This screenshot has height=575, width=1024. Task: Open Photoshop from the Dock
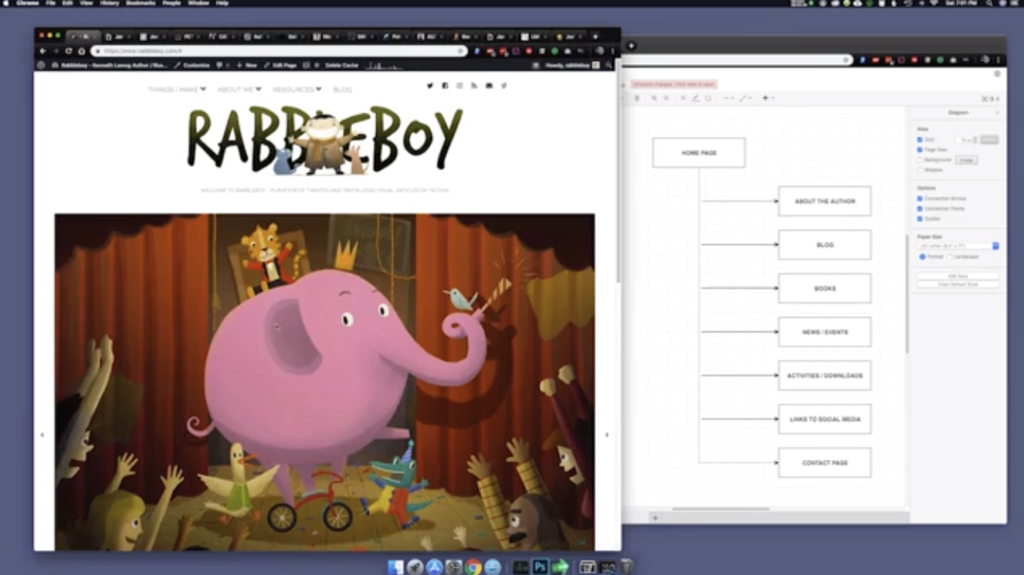tap(539, 567)
